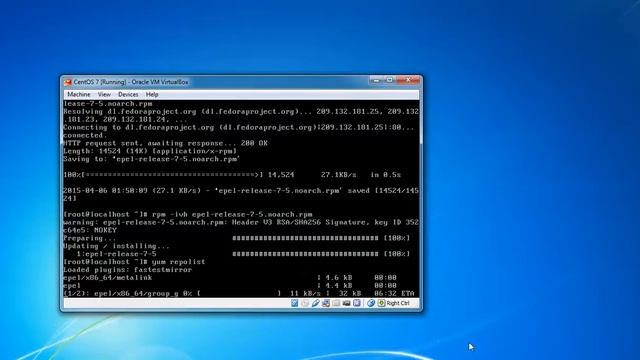Click the hard disk activity indicator icon
This screenshot has height=360, width=640.
[x=294, y=303]
